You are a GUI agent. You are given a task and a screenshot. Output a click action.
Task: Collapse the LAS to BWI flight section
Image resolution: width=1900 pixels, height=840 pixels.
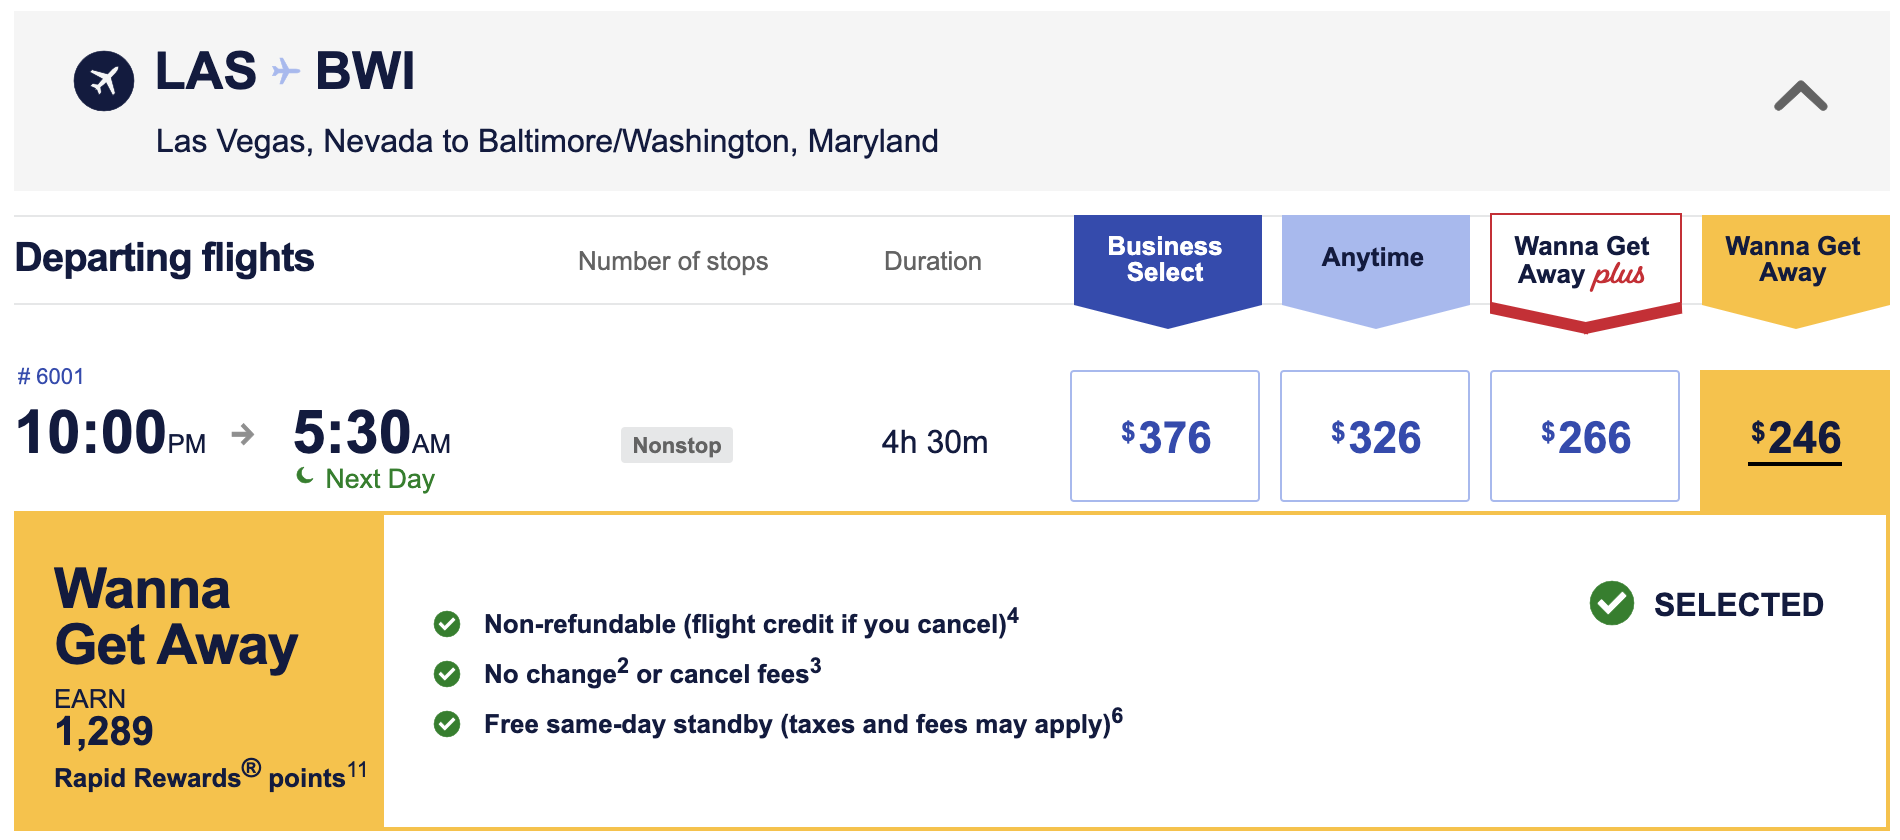(x=1800, y=97)
